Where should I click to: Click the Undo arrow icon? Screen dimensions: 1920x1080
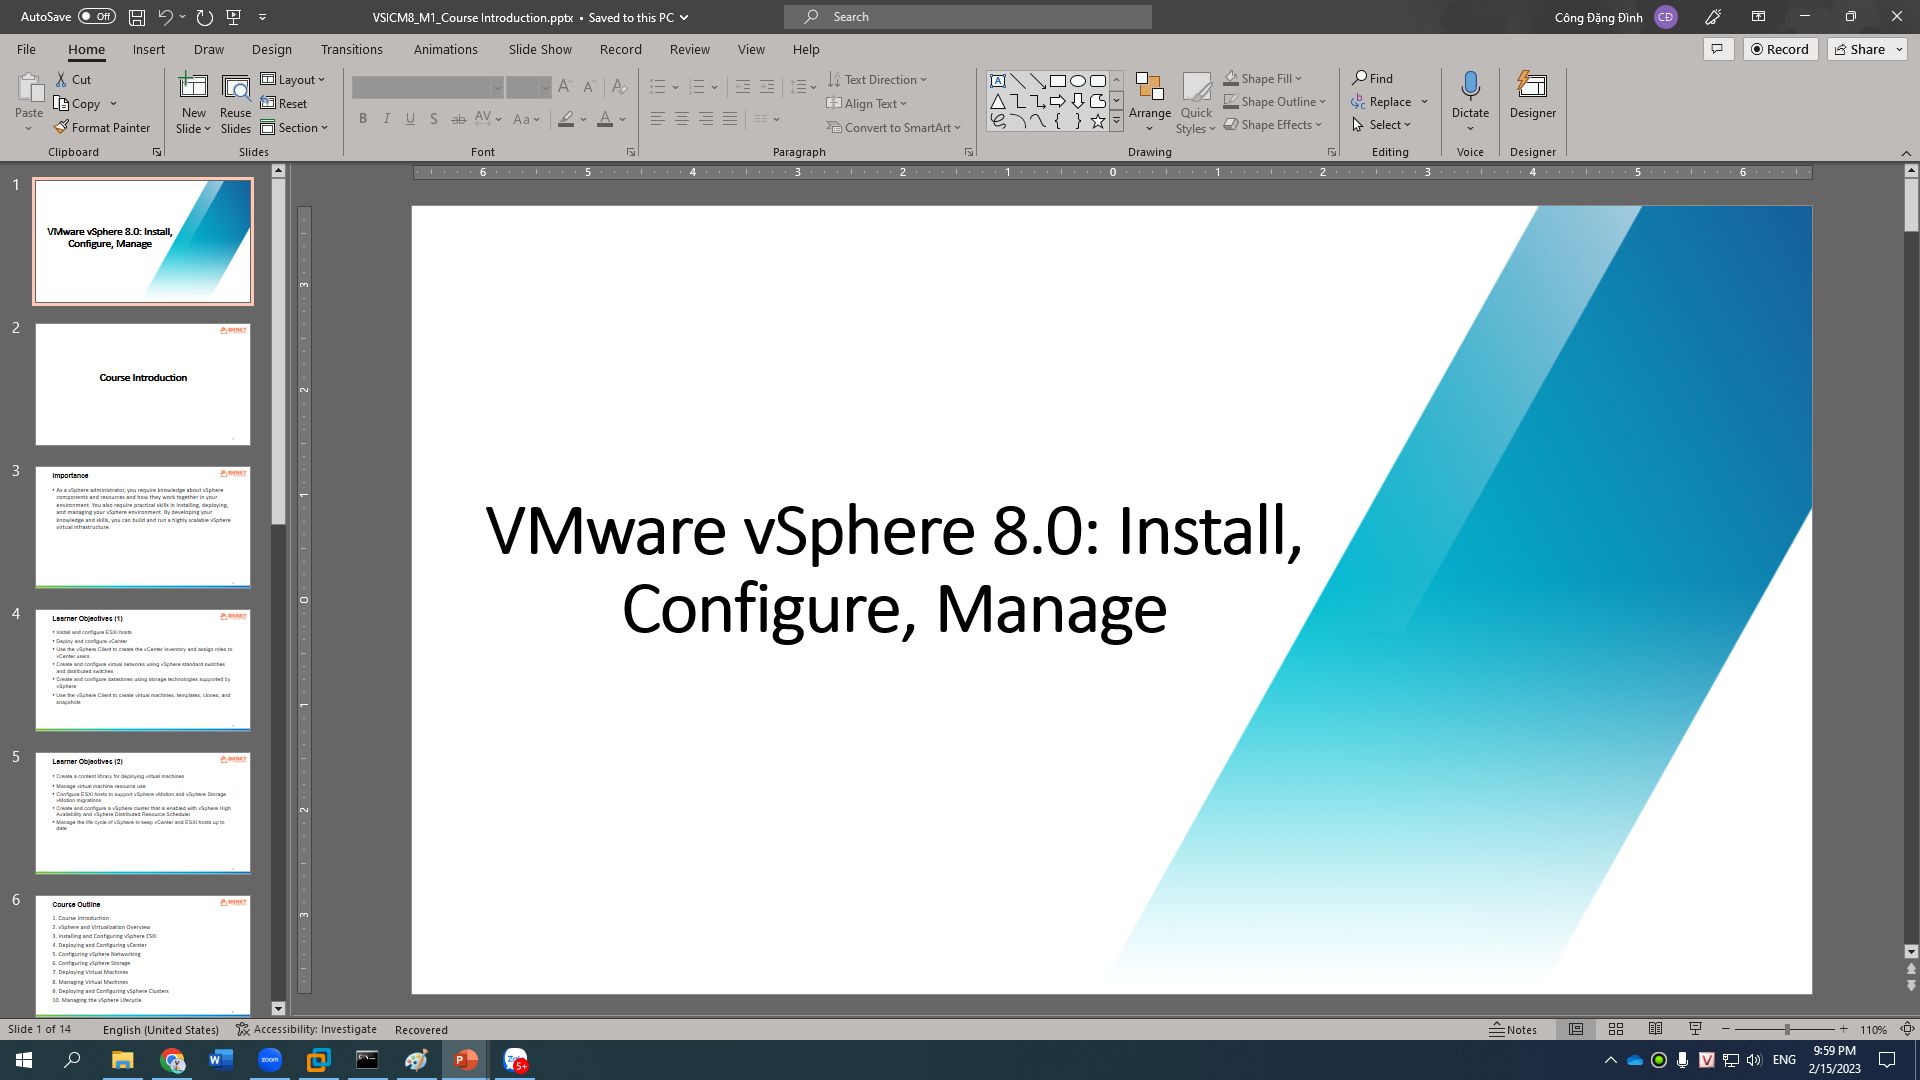[x=165, y=17]
